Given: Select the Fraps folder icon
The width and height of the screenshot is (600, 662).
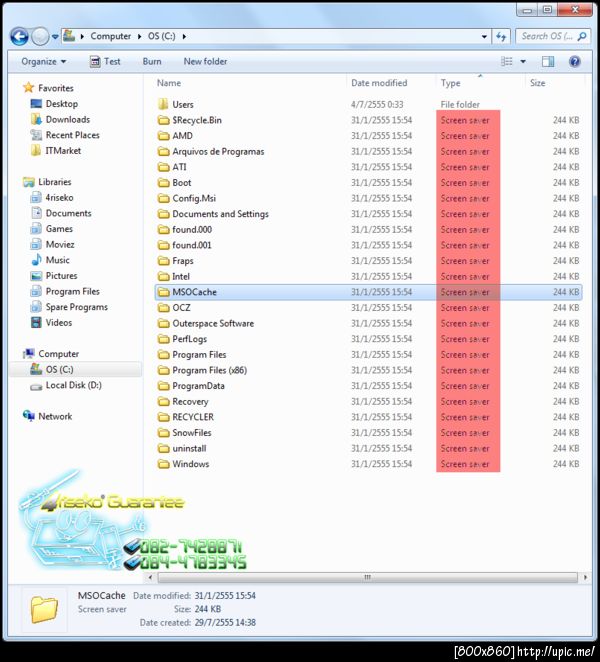Looking at the screenshot, I should click(163, 261).
